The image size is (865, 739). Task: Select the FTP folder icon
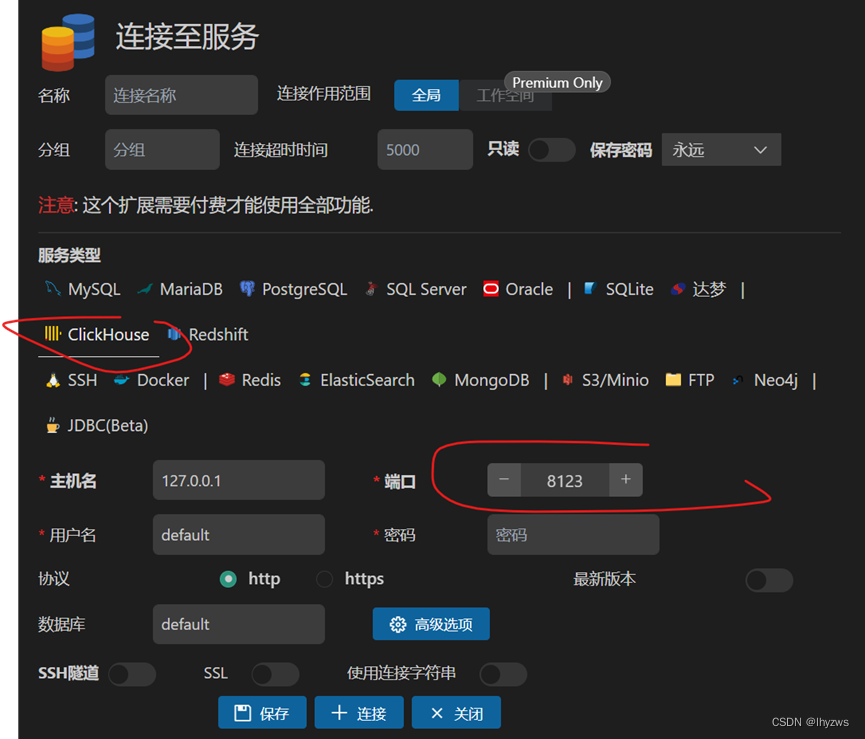[x=673, y=379]
